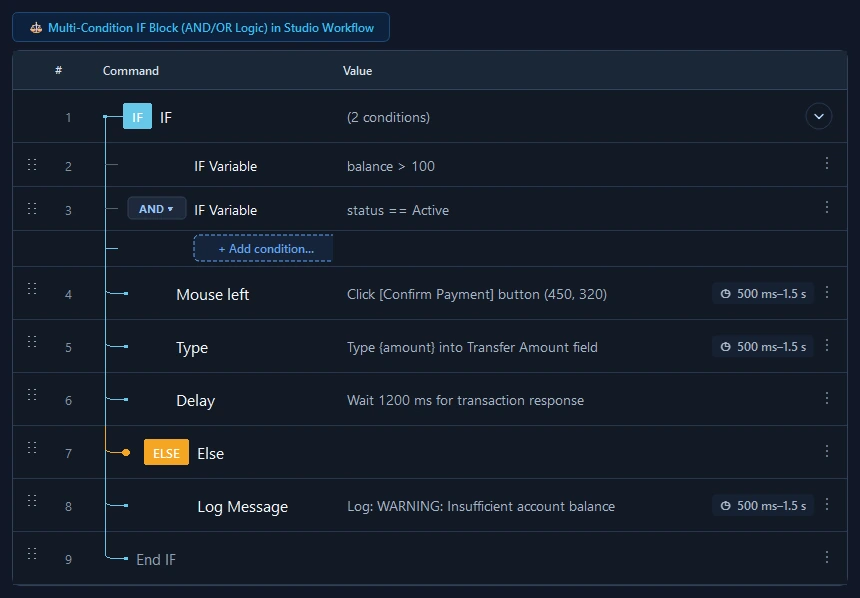
Task: Open more options menu for Mouse left row
Action: pyautogui.click(x=827, y=292)
